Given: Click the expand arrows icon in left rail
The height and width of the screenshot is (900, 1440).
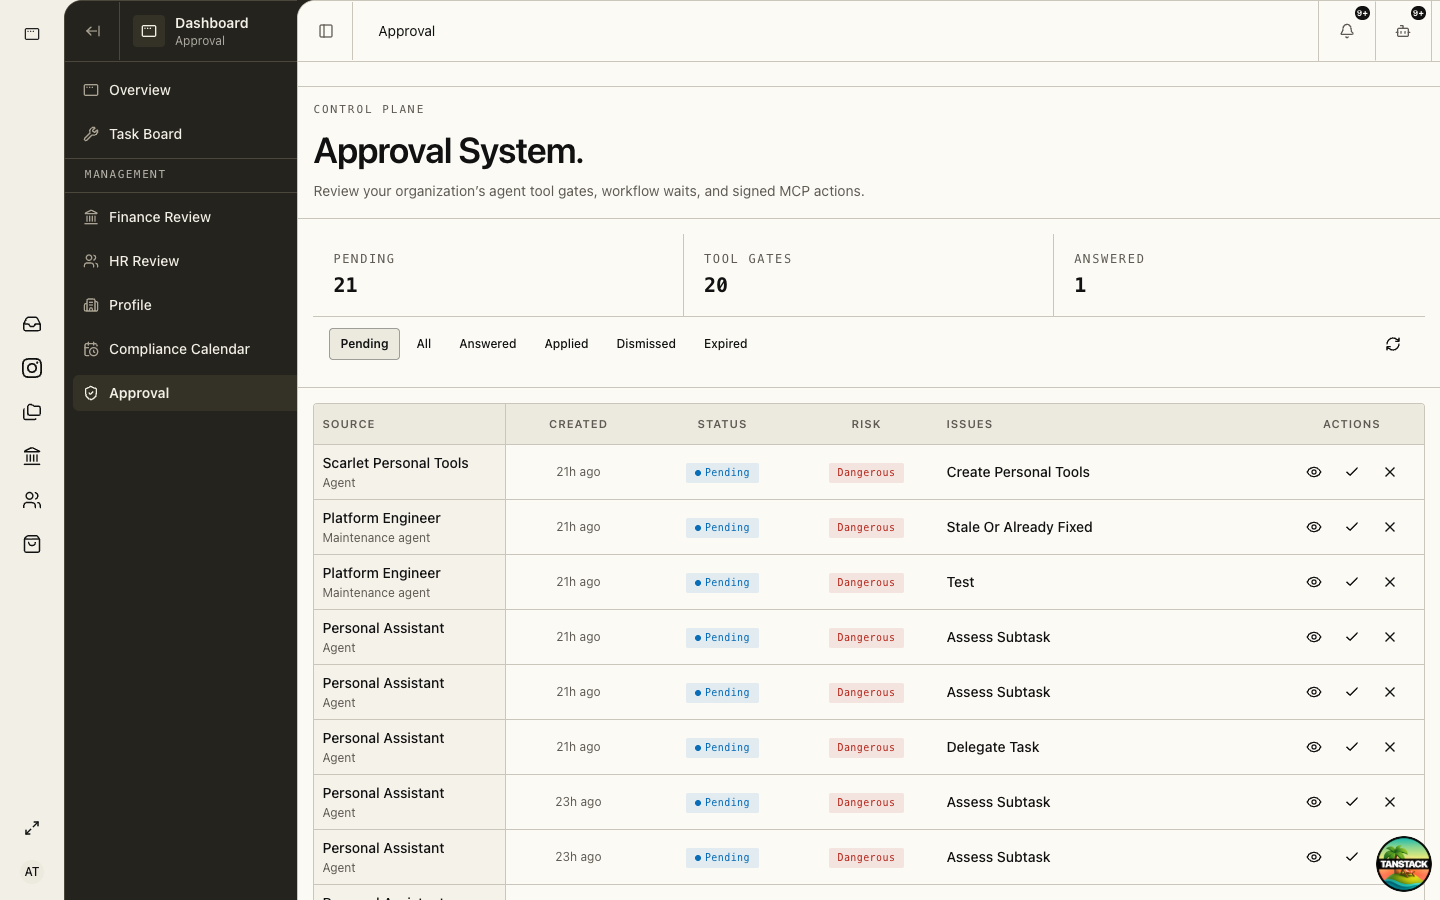Looking at the screenshot, I should 32,828.
